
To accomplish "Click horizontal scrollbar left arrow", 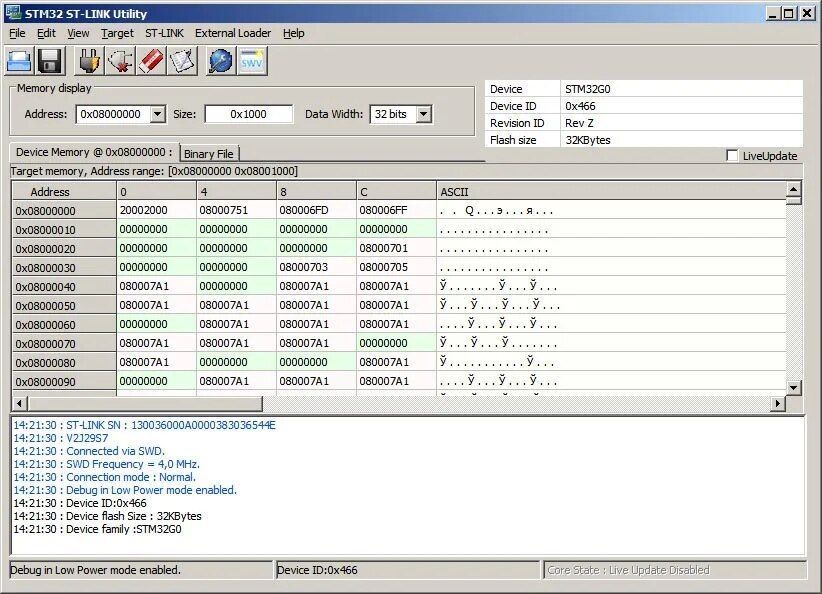I will coord(19,403).
